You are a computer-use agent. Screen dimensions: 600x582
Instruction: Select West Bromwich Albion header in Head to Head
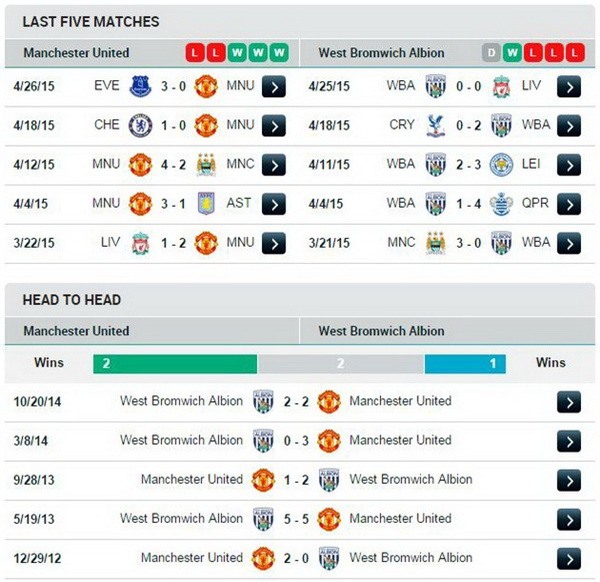point(381,330)
